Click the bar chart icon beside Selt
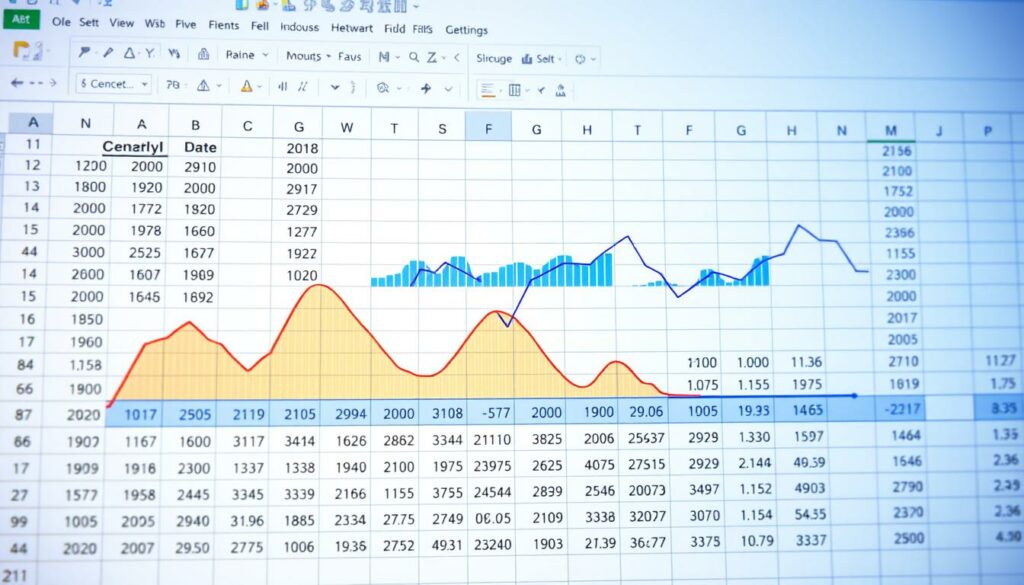Viewport: 1024px width, 585px height. [x=525, y=59]
